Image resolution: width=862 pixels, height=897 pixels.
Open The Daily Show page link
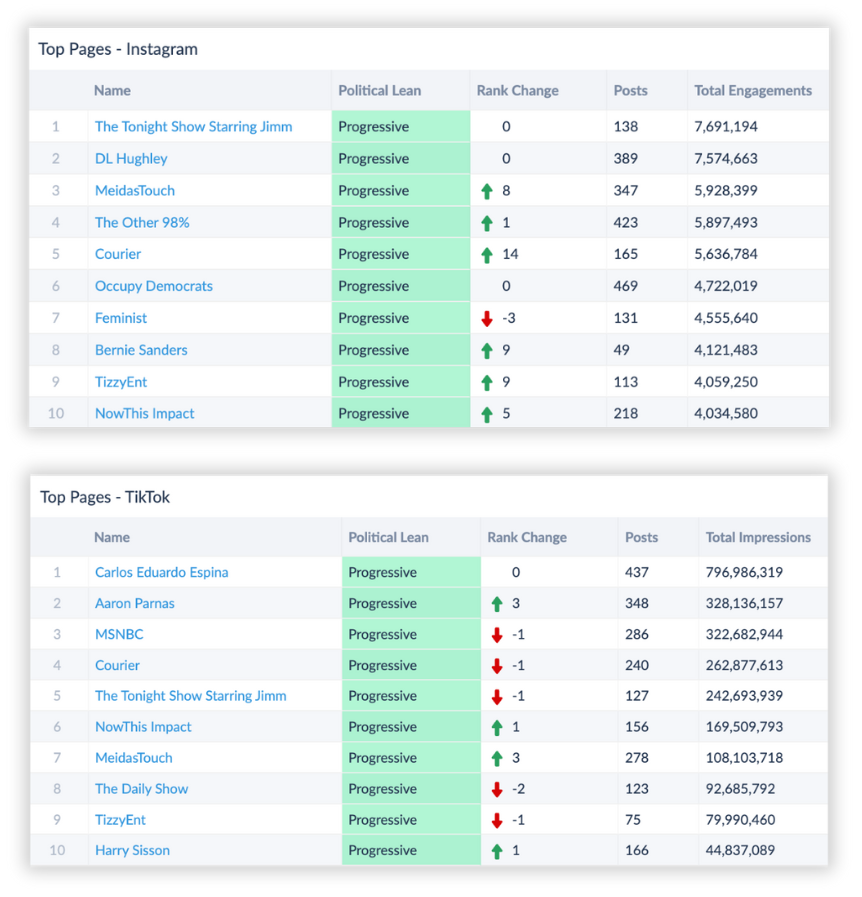[x=141, y=789]
